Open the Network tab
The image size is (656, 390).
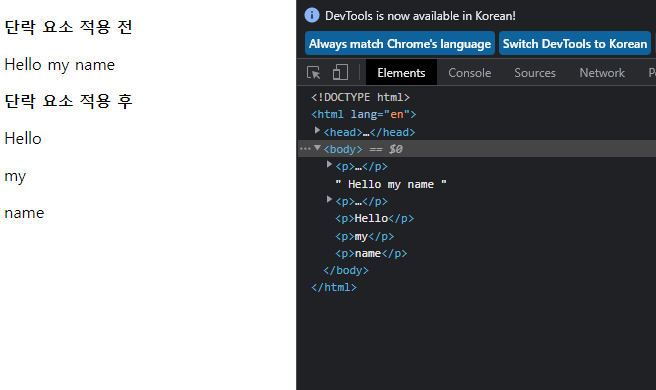tap(602, 73)
